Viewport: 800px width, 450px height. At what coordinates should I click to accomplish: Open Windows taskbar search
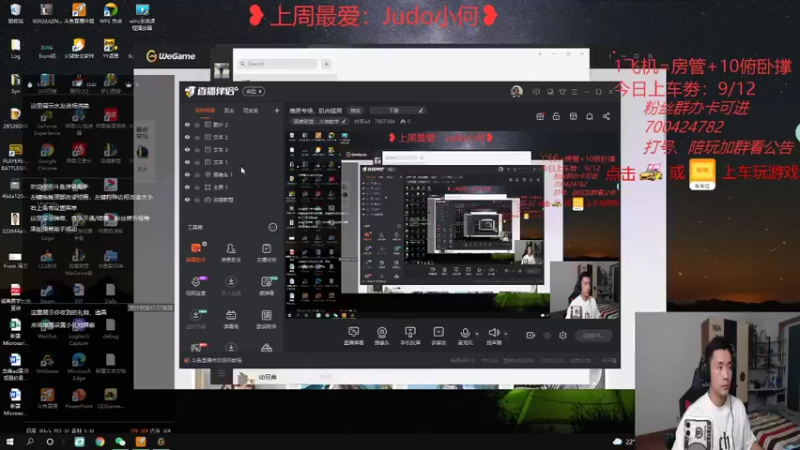[x=30, y=441]
